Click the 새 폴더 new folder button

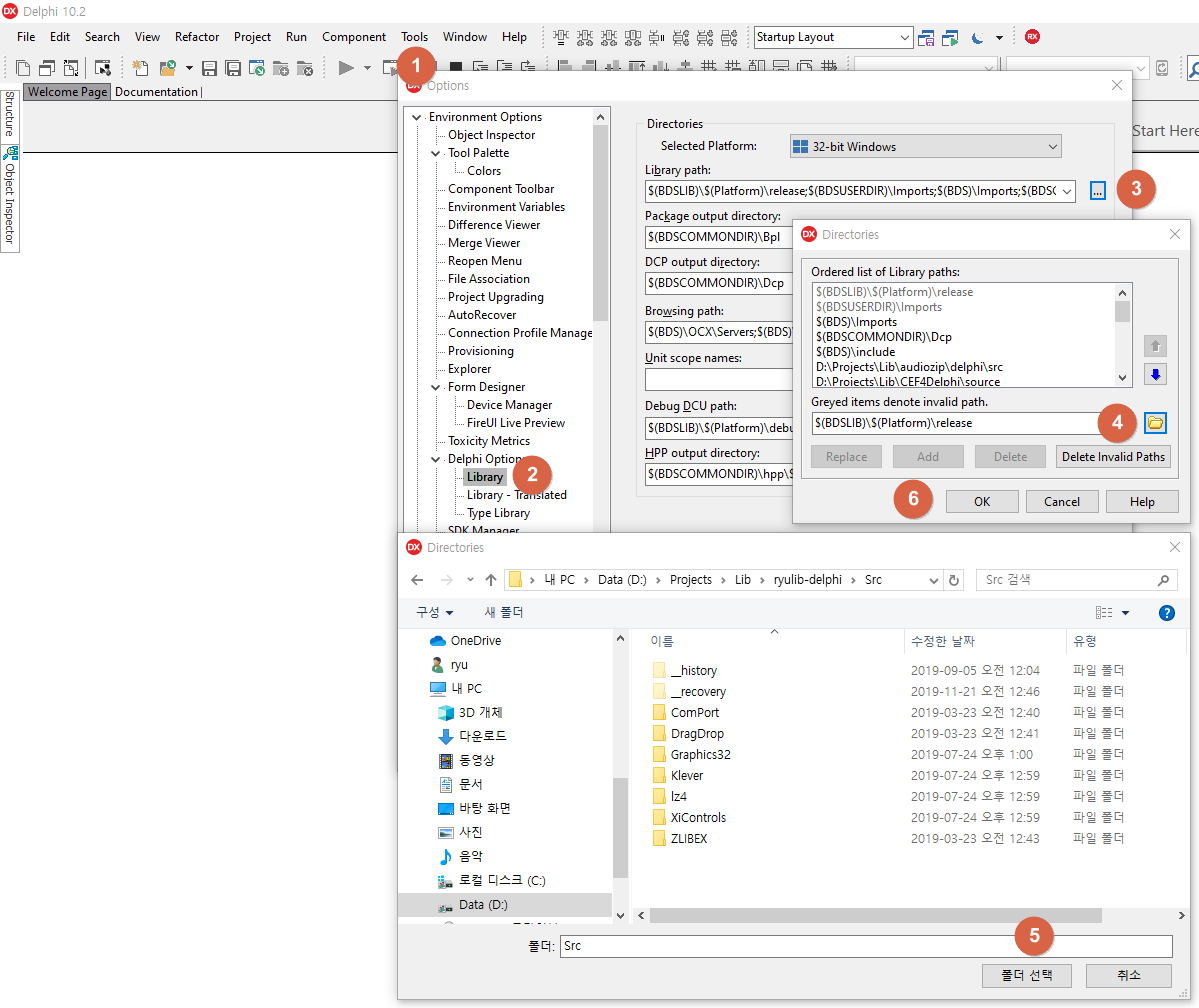[504, 613]
